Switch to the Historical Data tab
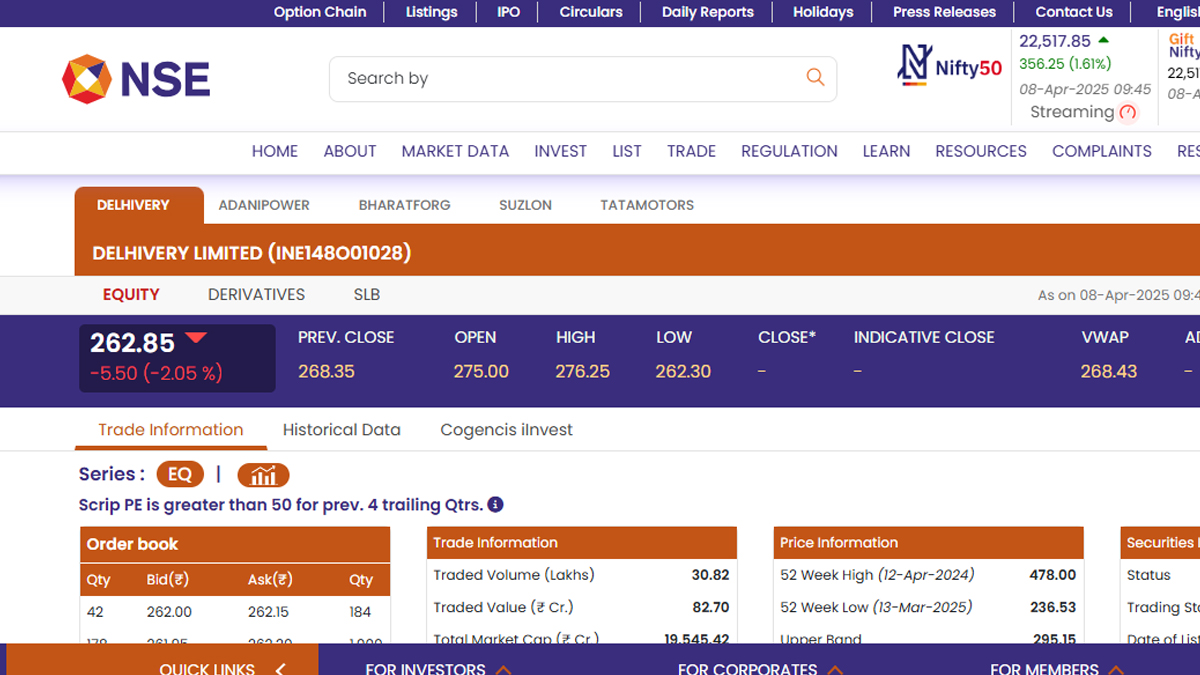 tap(341, 430)
